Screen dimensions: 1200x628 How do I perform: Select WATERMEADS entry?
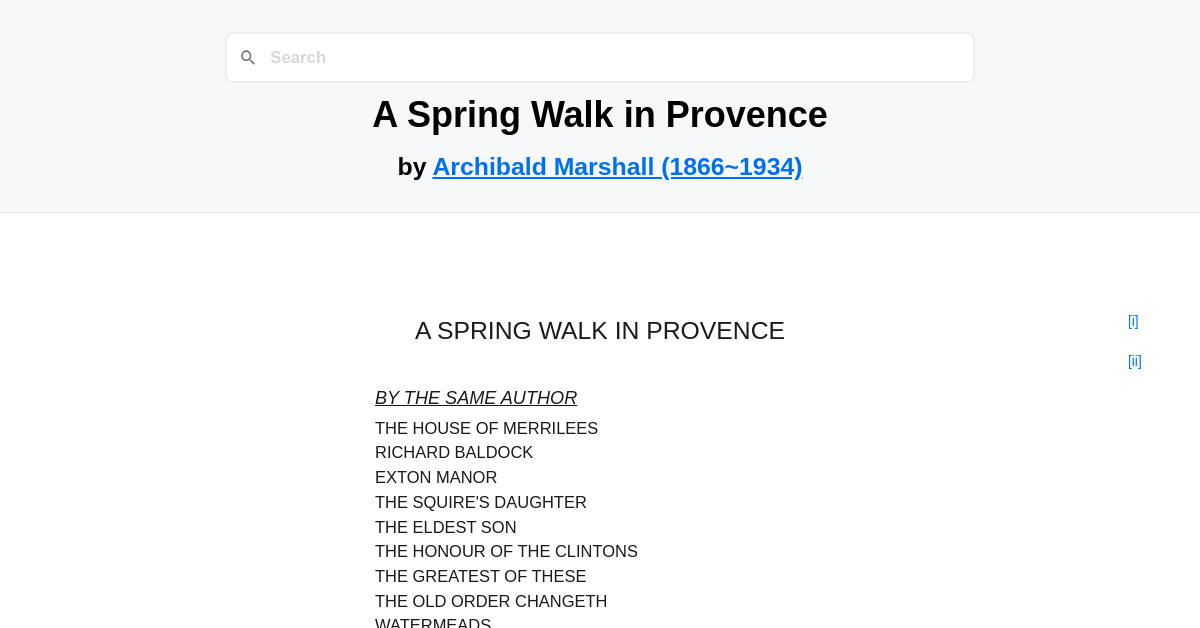[433, 623]
